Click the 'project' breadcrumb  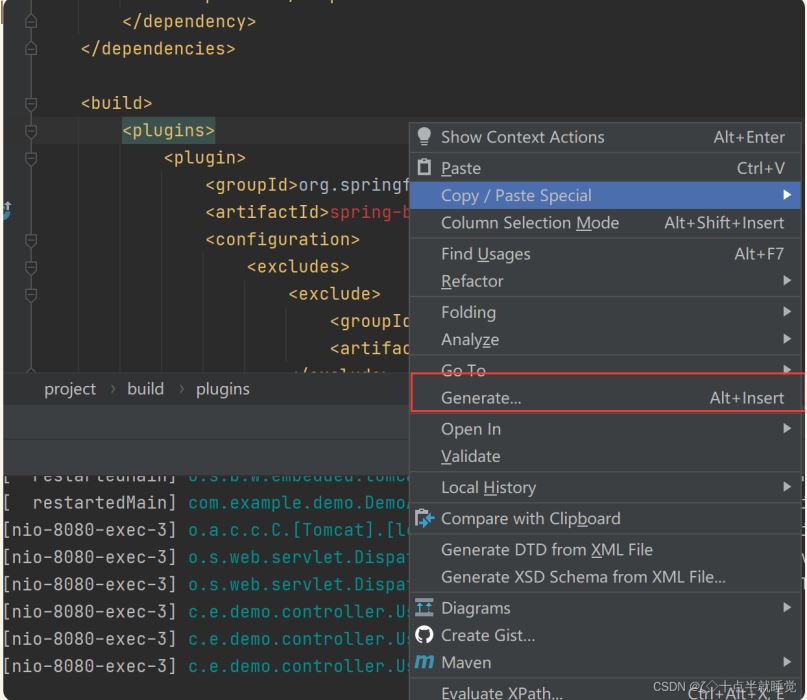70,389
